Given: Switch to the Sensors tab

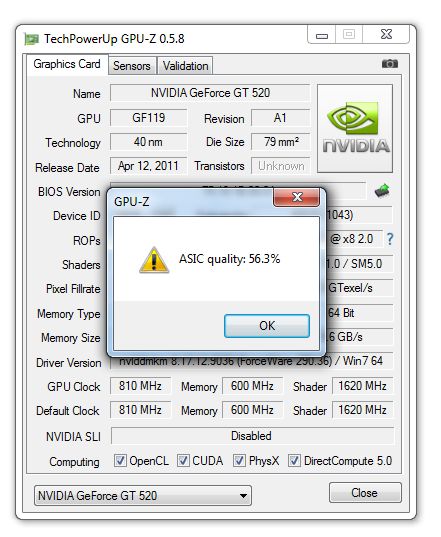Looking at the screenshot, I should 132,65.
